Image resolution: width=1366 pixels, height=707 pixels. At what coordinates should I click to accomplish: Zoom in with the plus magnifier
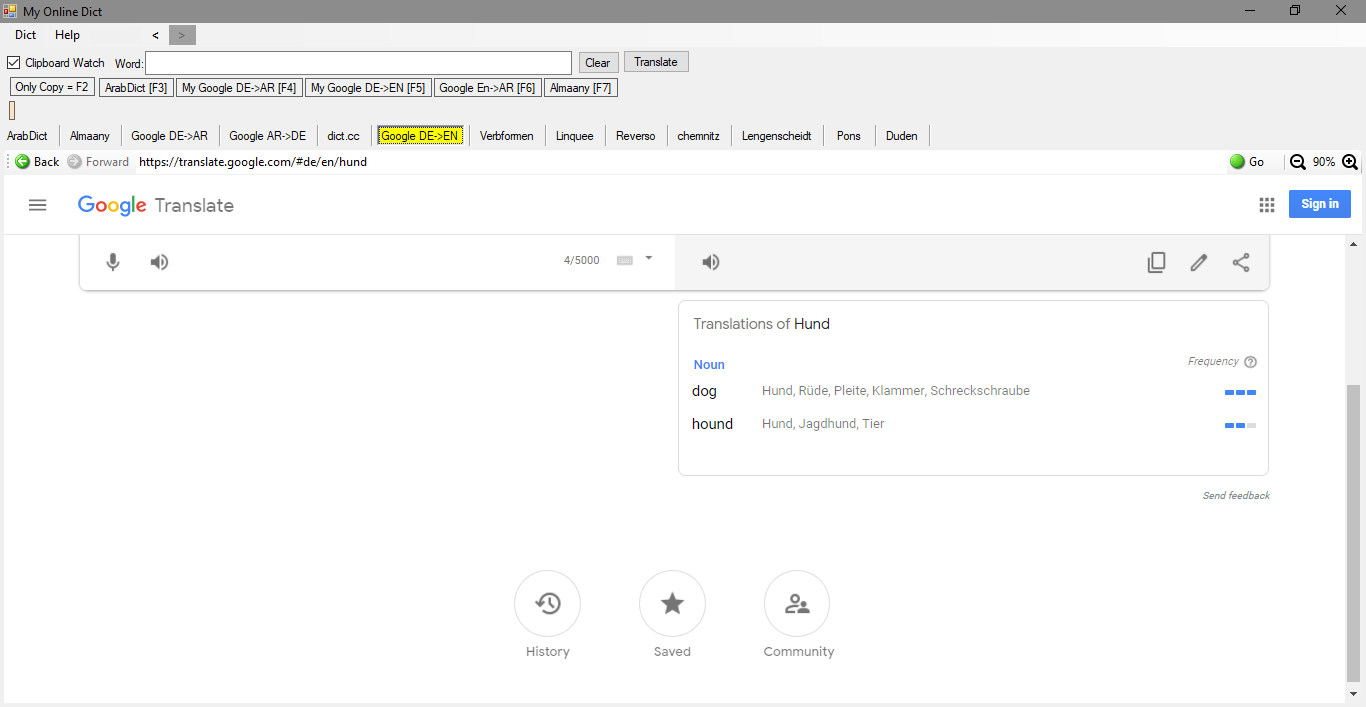click(1349, 162)
